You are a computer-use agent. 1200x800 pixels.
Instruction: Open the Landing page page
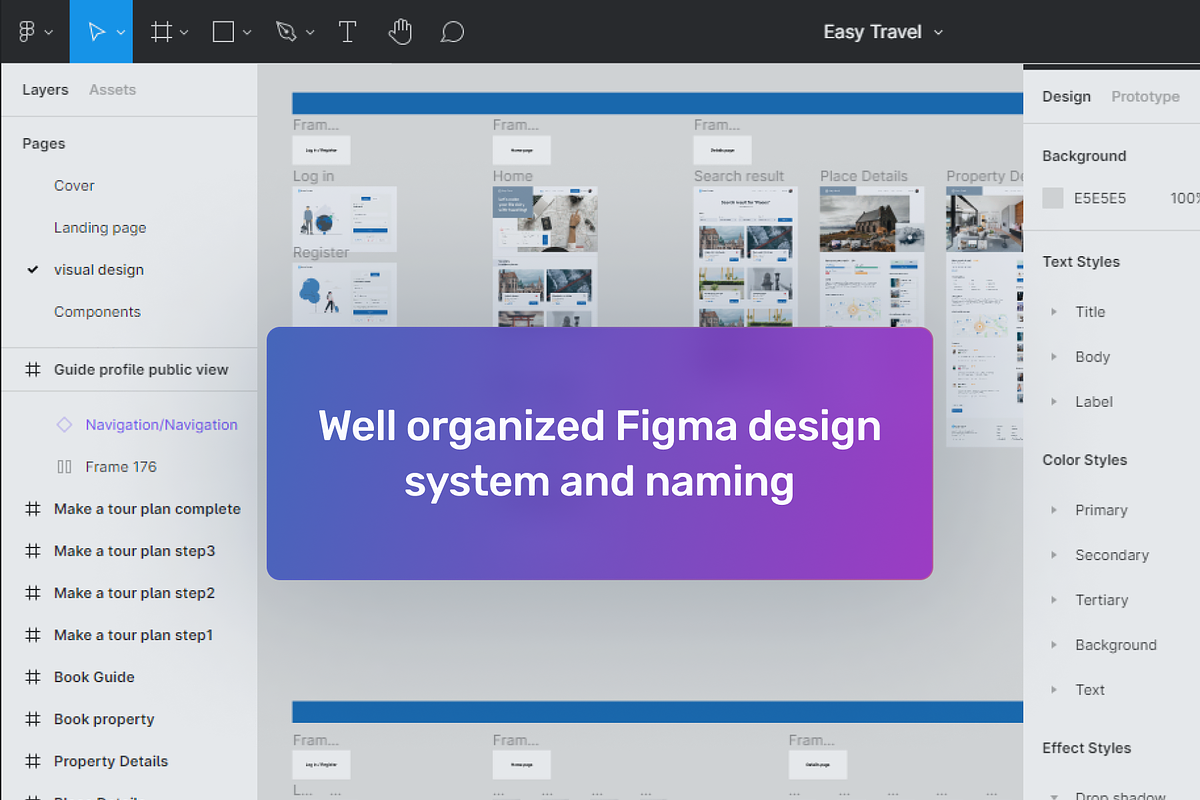(100, 228)
